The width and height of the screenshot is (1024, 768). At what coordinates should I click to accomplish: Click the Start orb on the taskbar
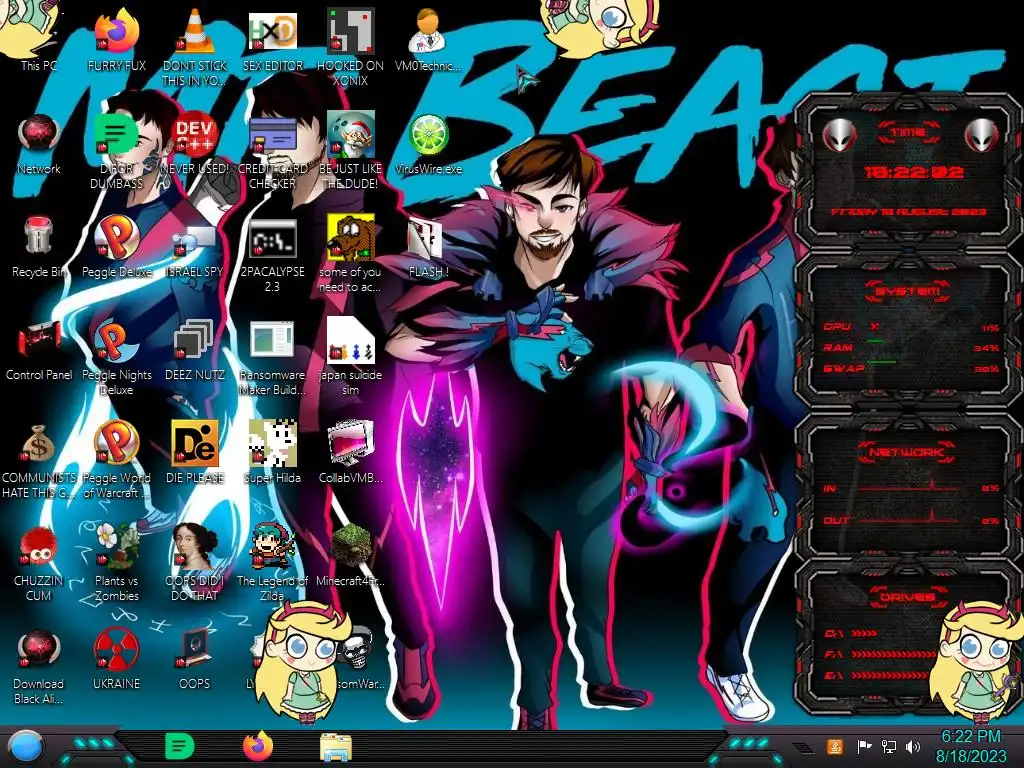click(x=26, y=746)
